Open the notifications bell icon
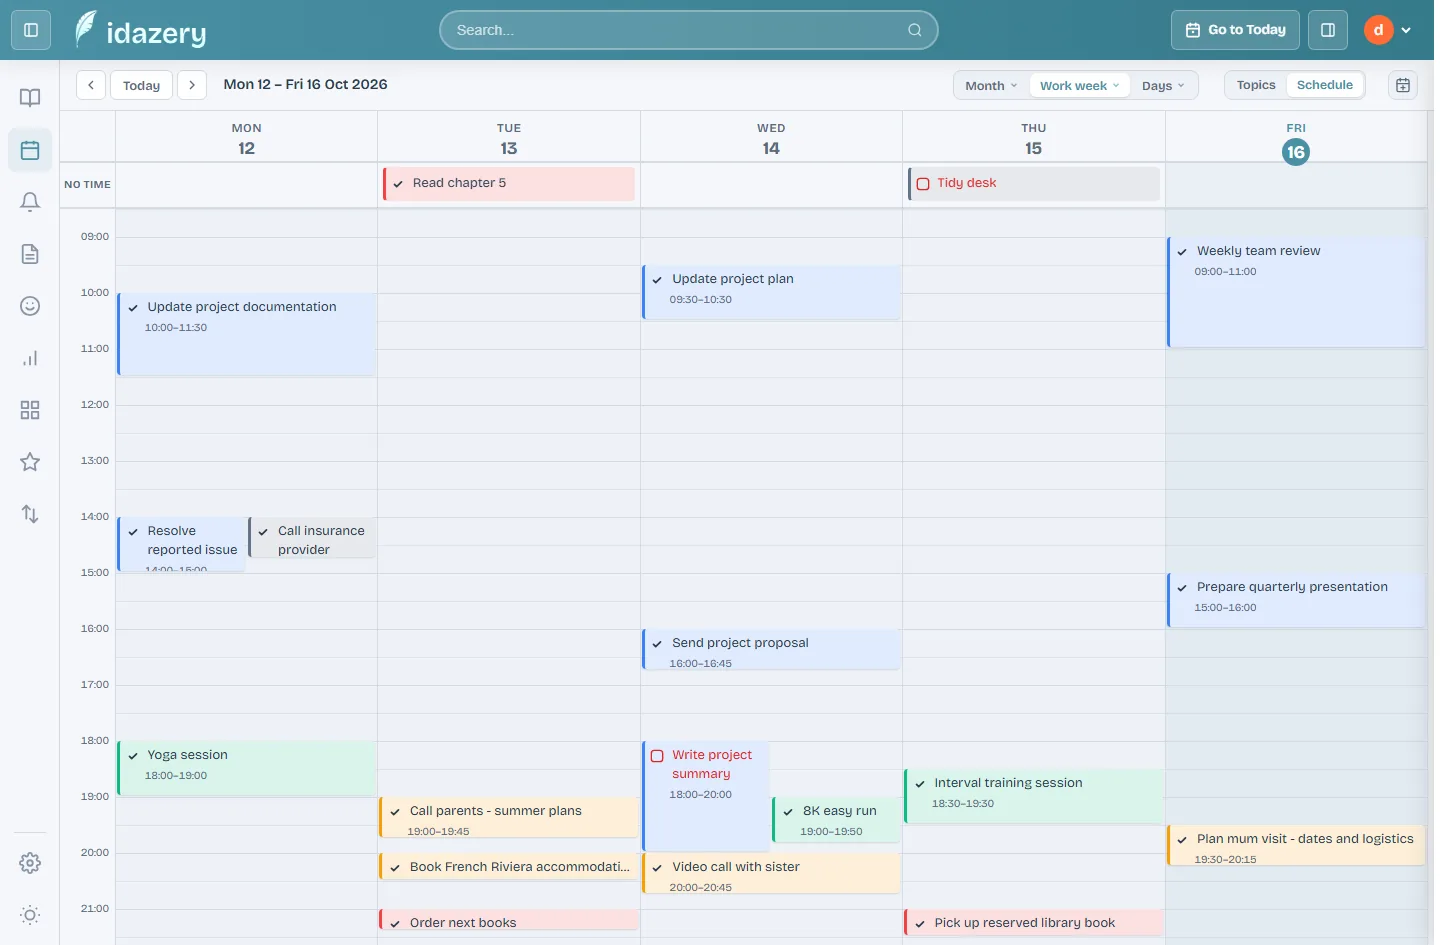Viewport: 1440px width, 945px height. (30, 202)
